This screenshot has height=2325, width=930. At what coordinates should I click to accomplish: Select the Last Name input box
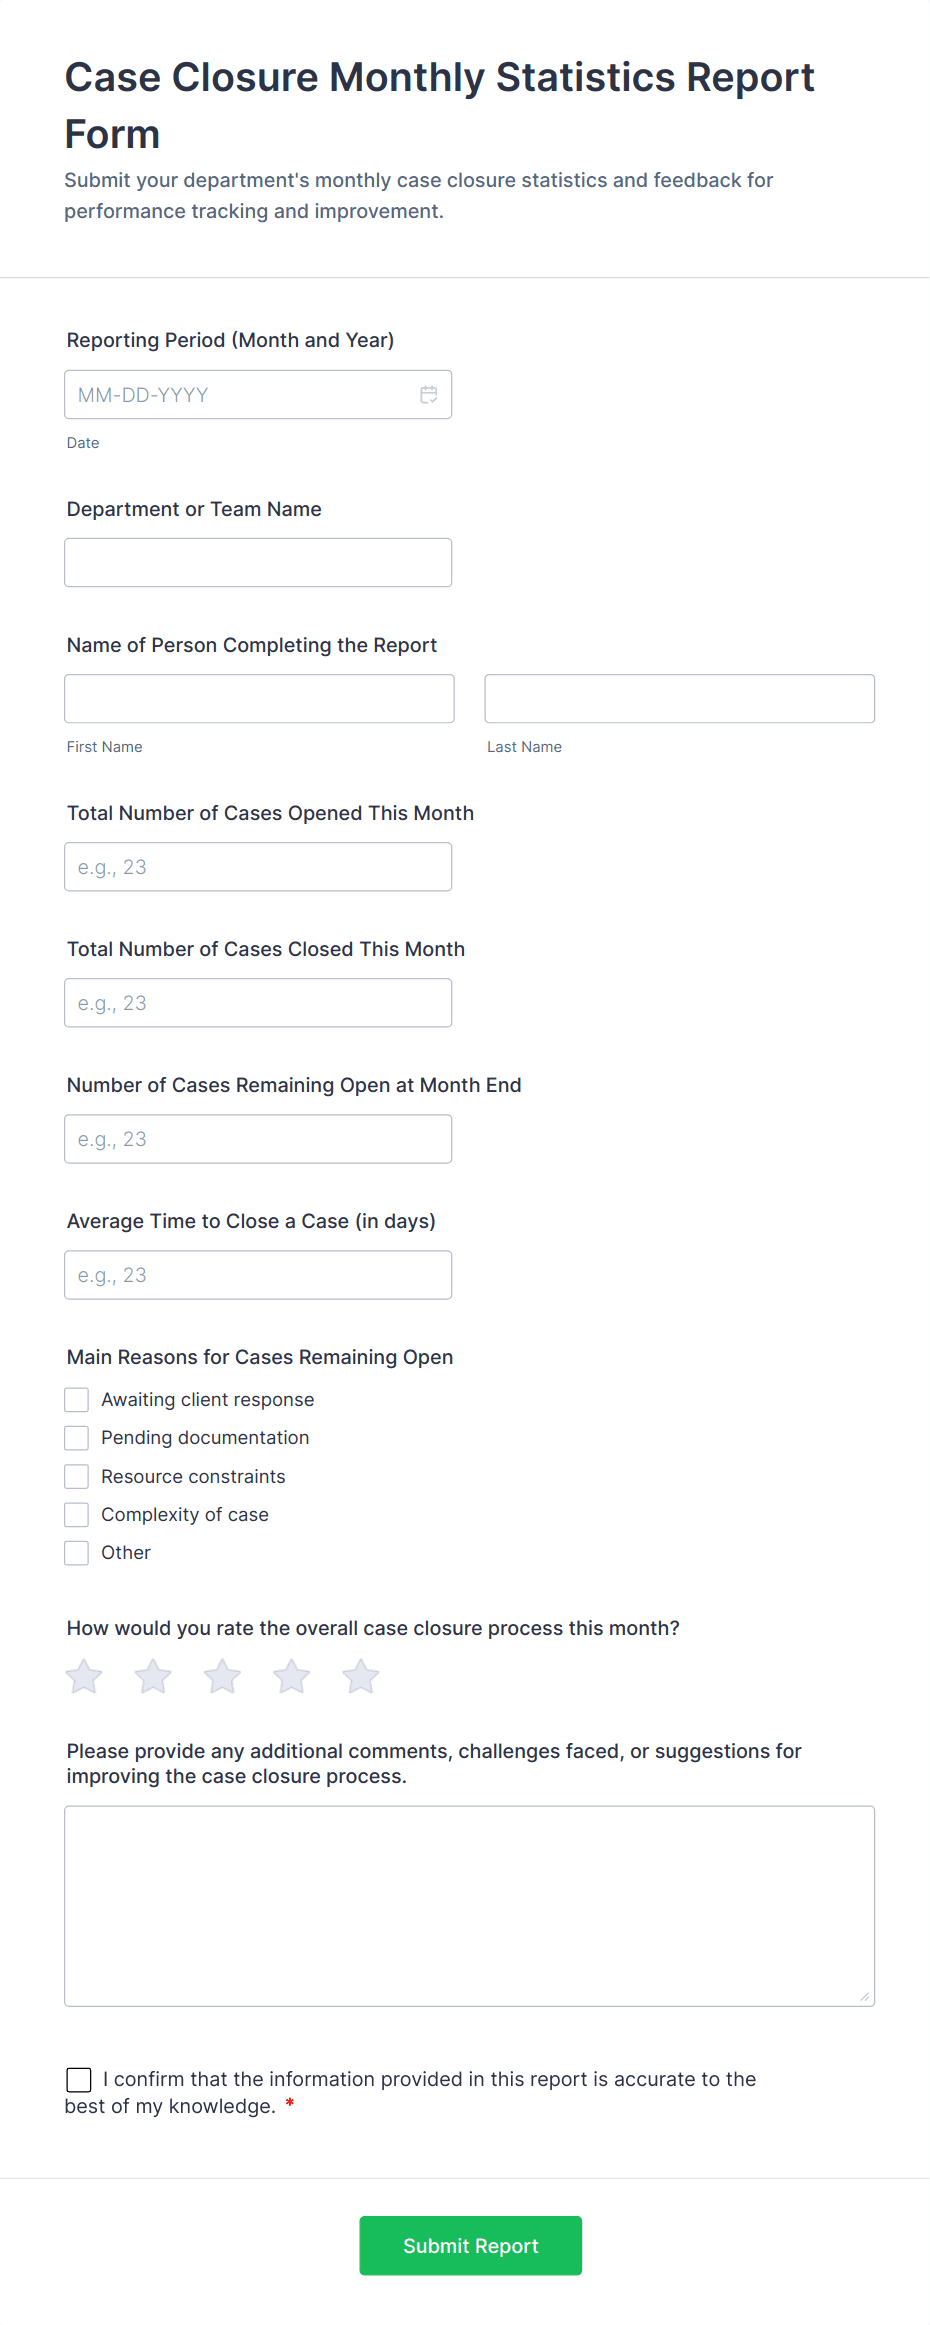point(679,699)
